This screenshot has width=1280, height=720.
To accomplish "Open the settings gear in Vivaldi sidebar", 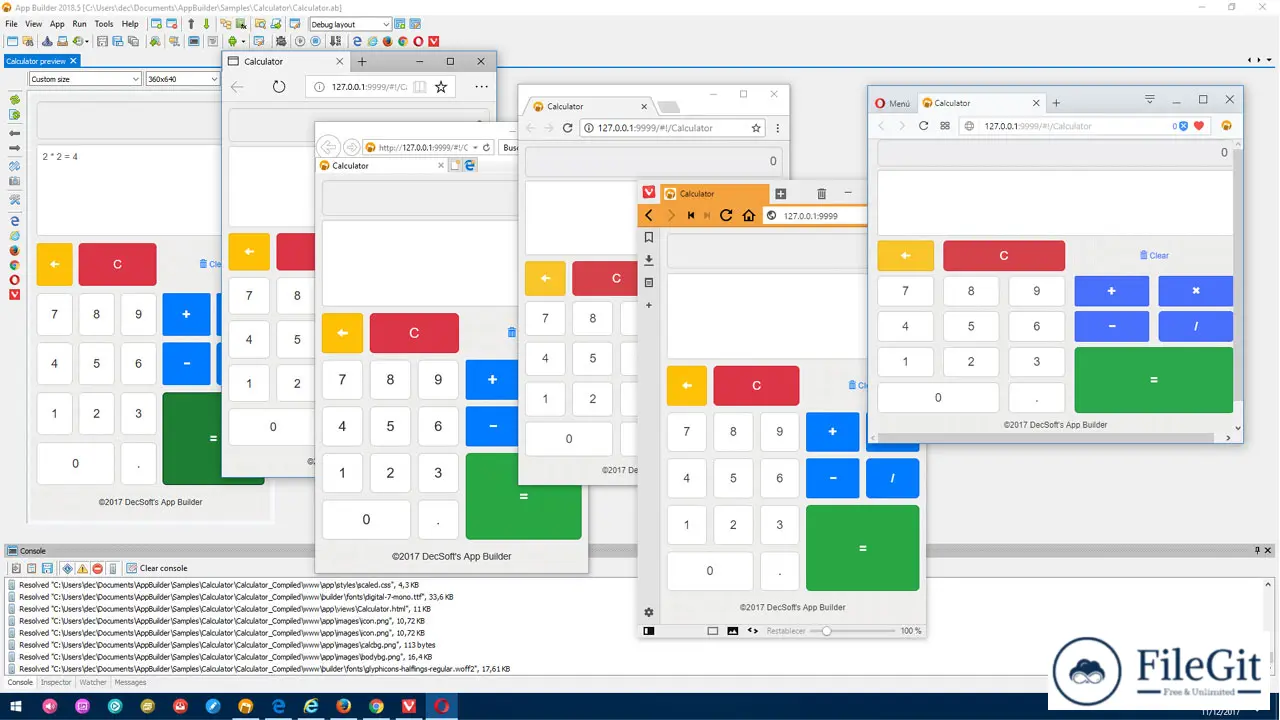I will point(649,612).
